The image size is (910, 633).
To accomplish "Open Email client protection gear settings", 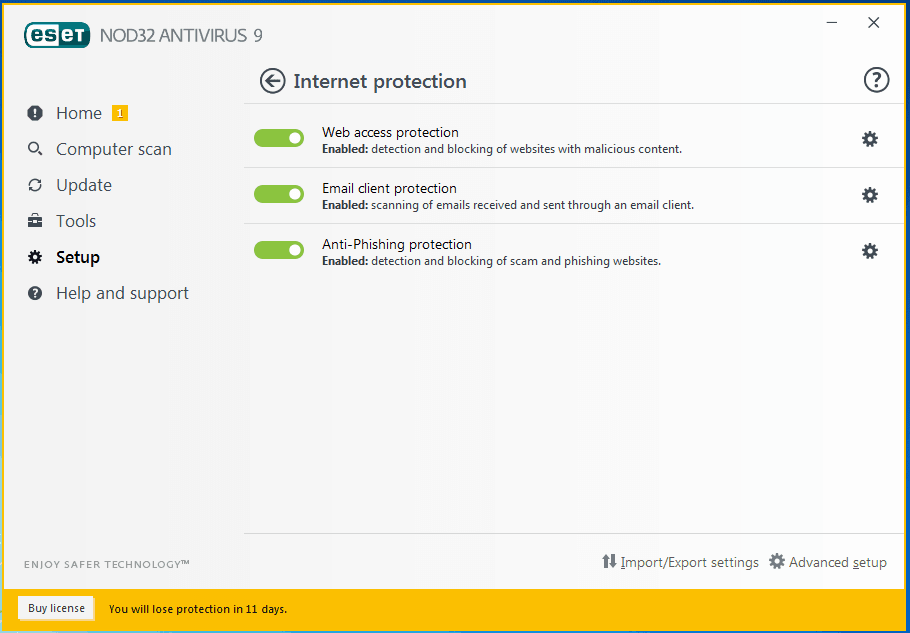I will [869, 195].
